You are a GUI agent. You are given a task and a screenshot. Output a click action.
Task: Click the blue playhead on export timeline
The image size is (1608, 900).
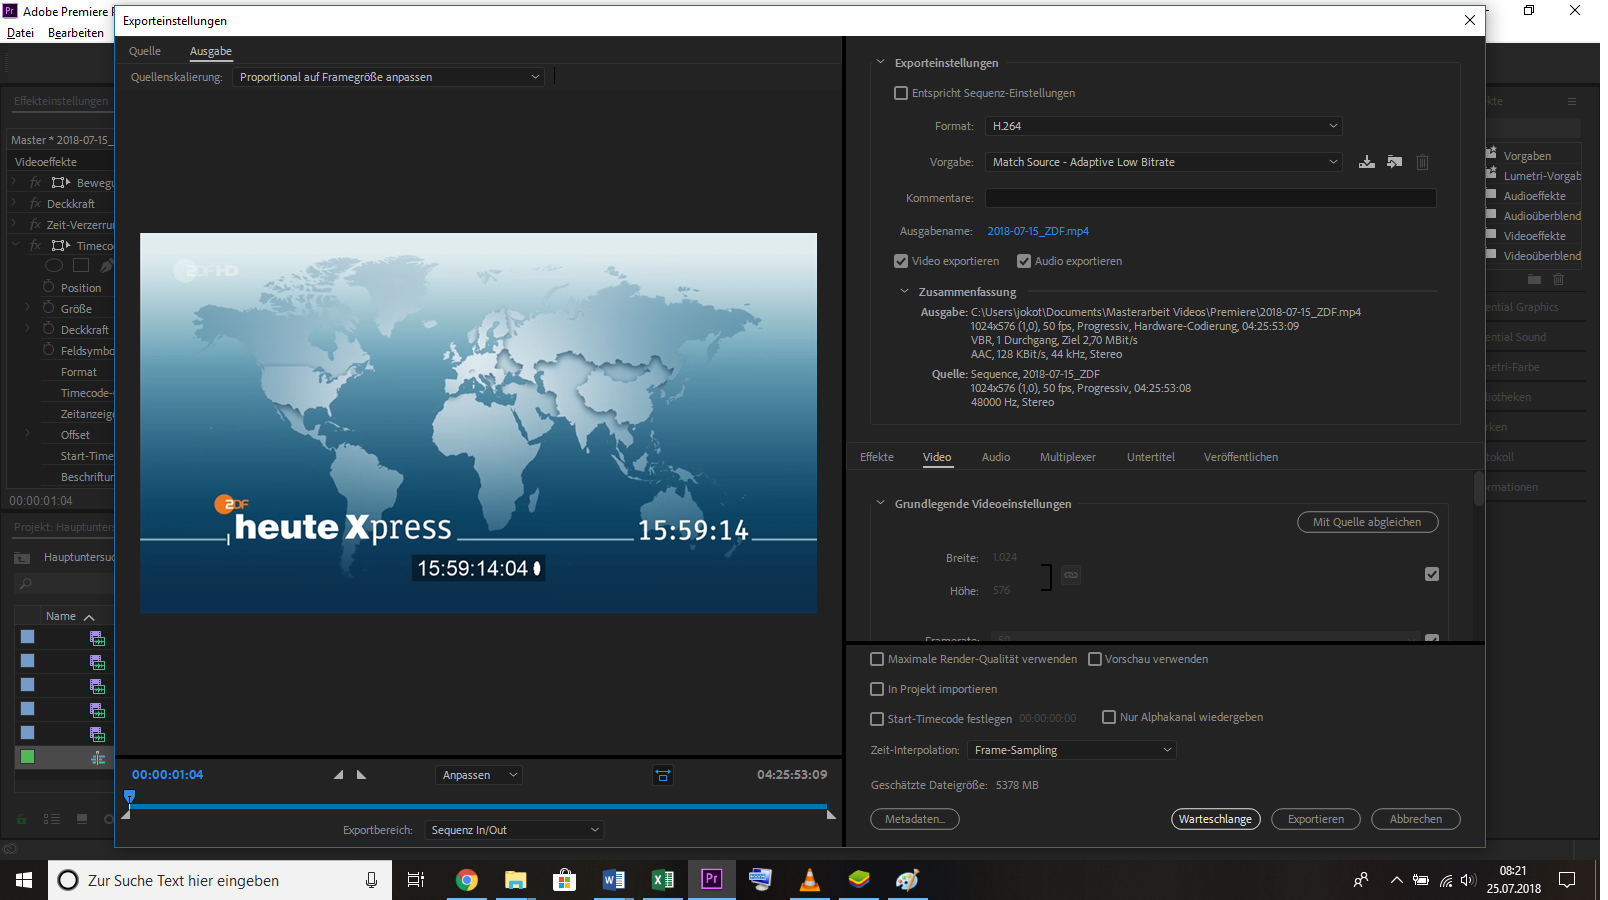tap(129, 797)
